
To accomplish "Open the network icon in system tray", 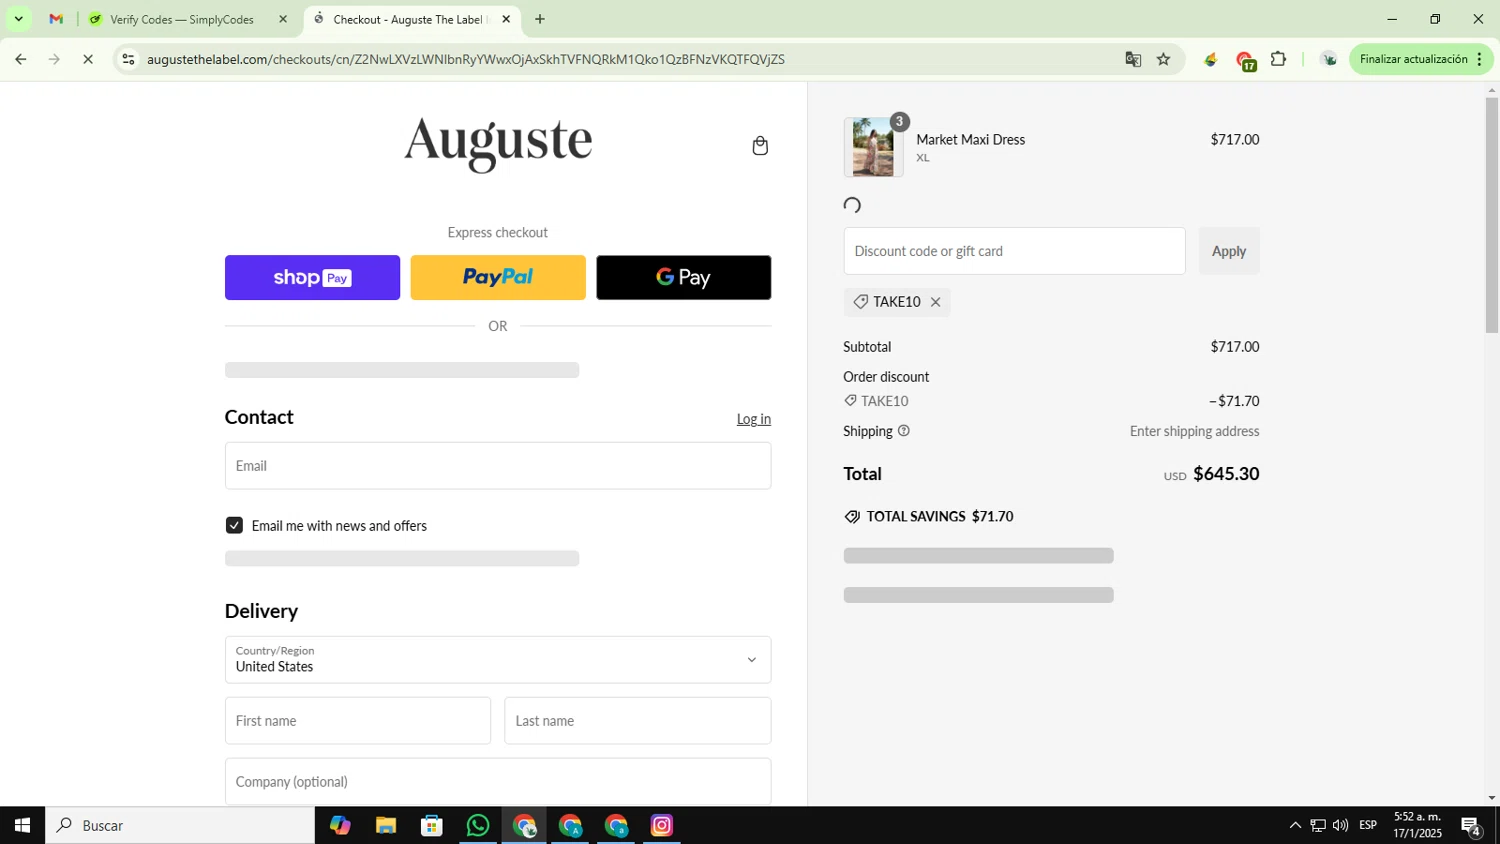I will pos(1318,825).
